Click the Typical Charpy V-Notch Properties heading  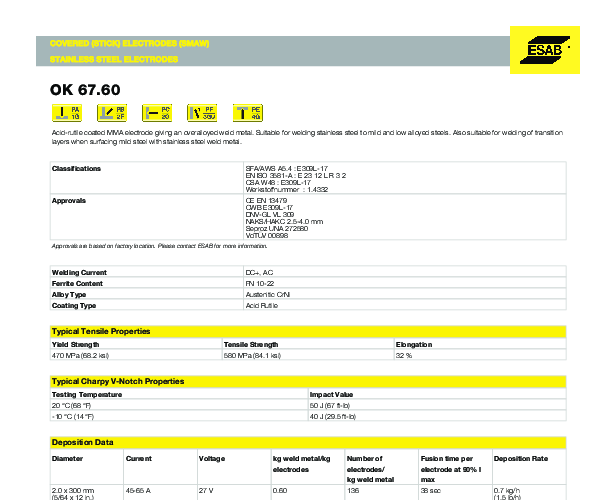118,382
